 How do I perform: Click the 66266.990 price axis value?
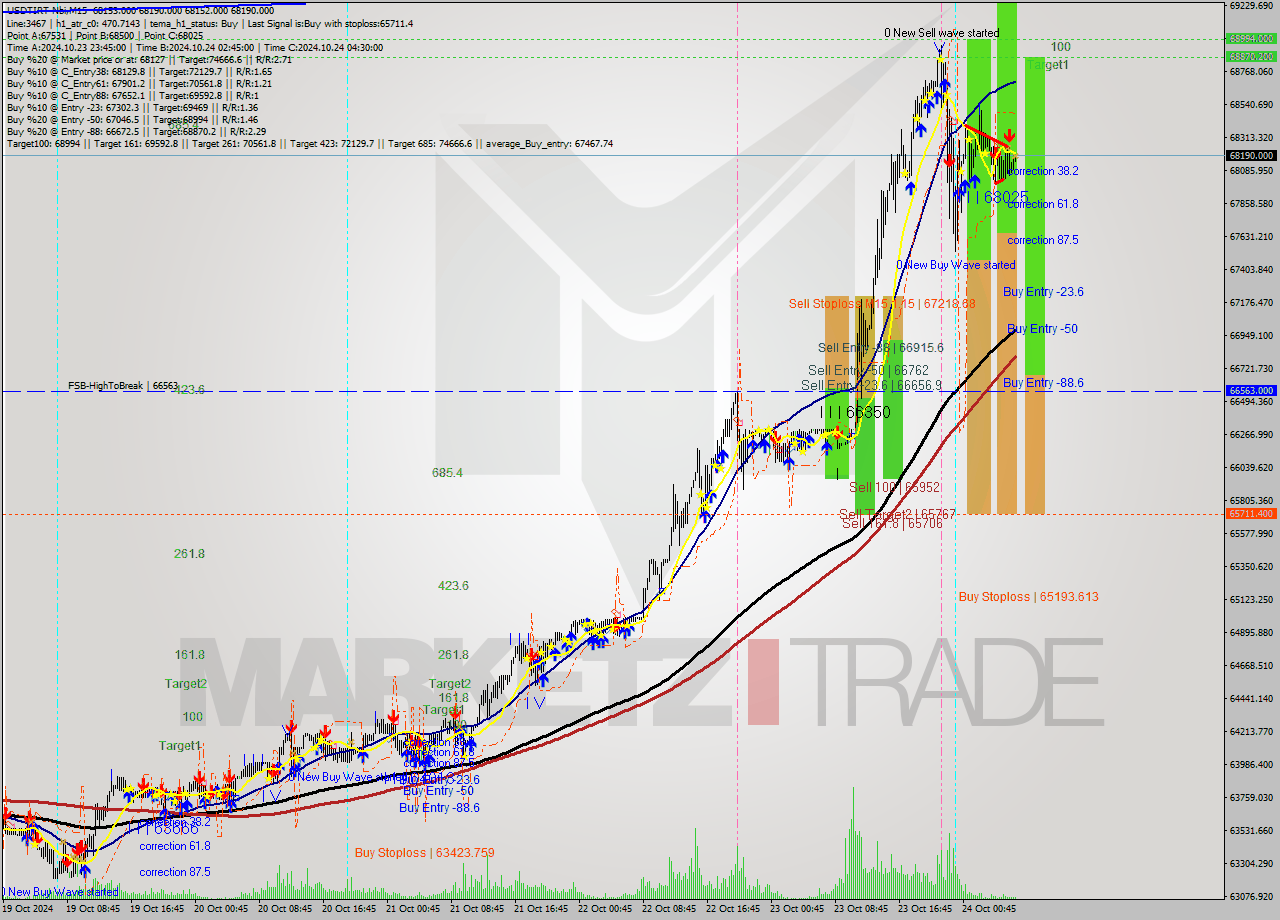point(1251,434)
